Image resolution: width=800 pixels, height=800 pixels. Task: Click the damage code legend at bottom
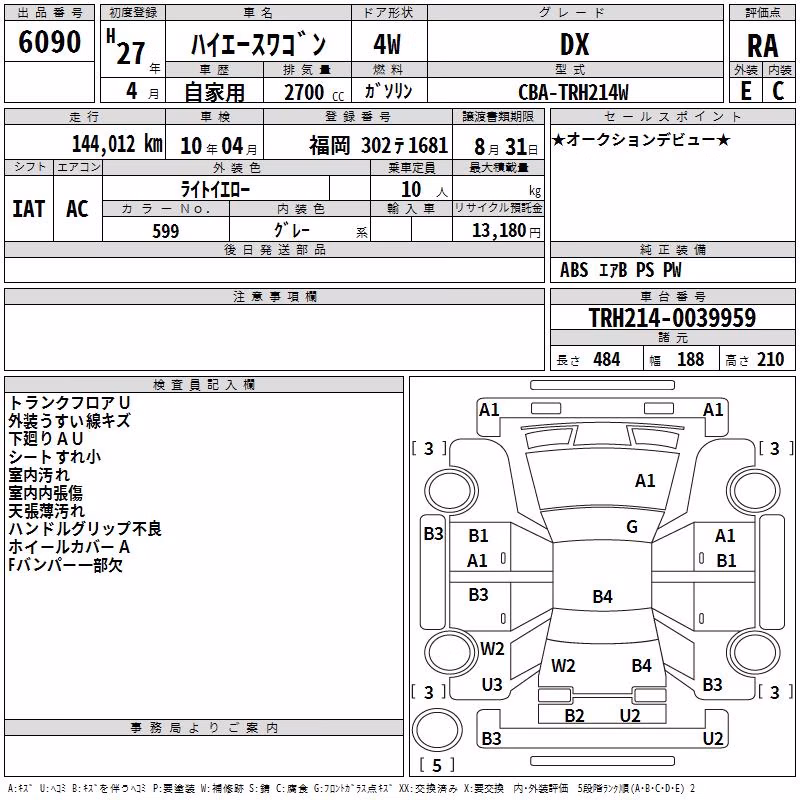click(x=351, y=788)
